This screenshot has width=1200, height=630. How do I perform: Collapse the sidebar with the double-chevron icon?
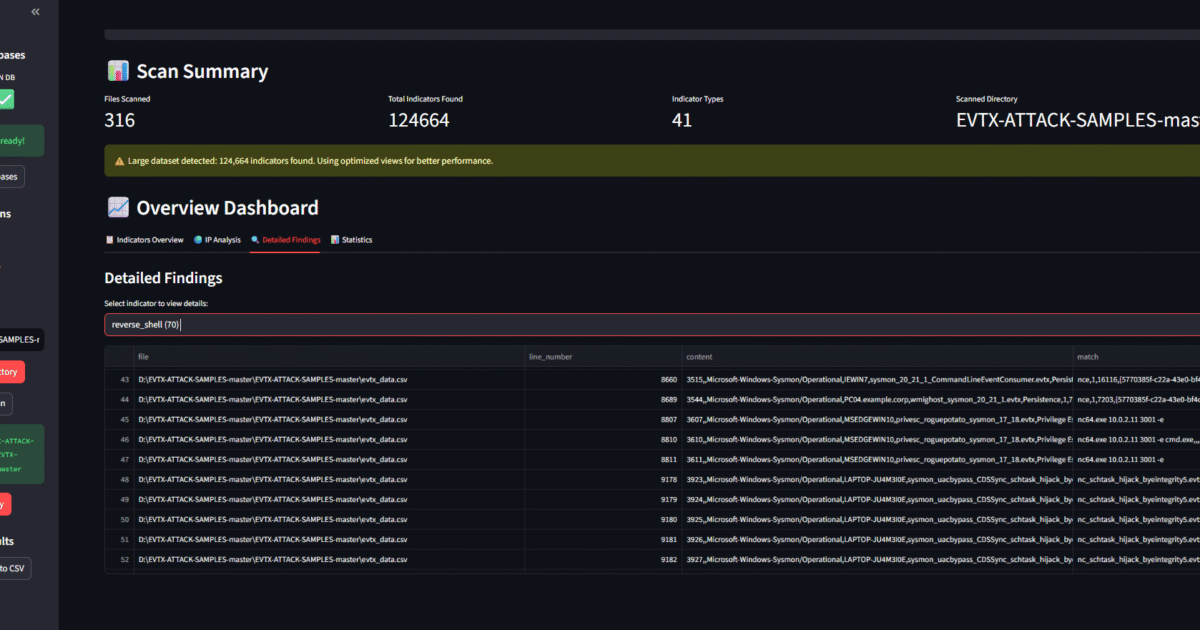[x=36, y=12]
